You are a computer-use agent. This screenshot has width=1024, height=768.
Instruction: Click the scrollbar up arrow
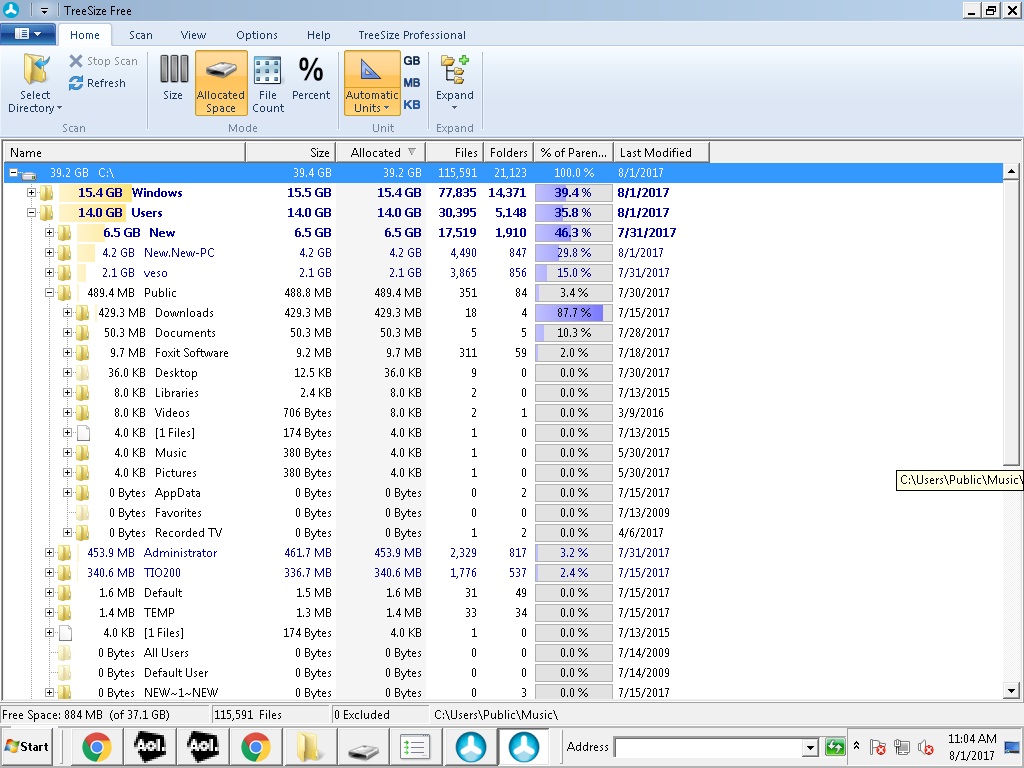click(x=1011, y=172)
